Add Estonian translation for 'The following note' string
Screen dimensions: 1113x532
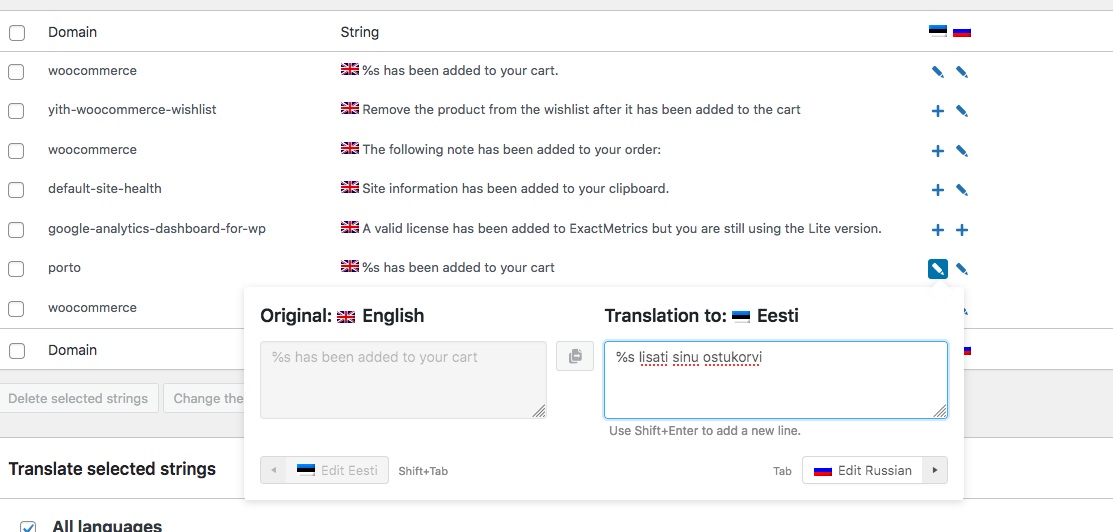(x=938, y=151)
